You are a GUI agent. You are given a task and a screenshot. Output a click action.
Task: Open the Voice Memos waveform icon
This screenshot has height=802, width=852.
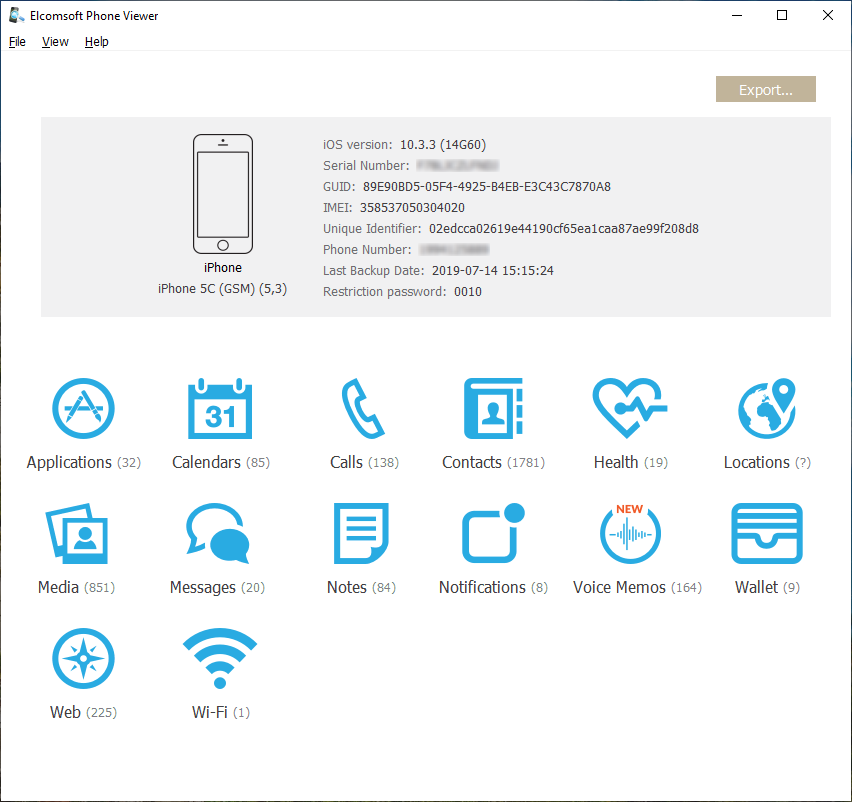630,534
